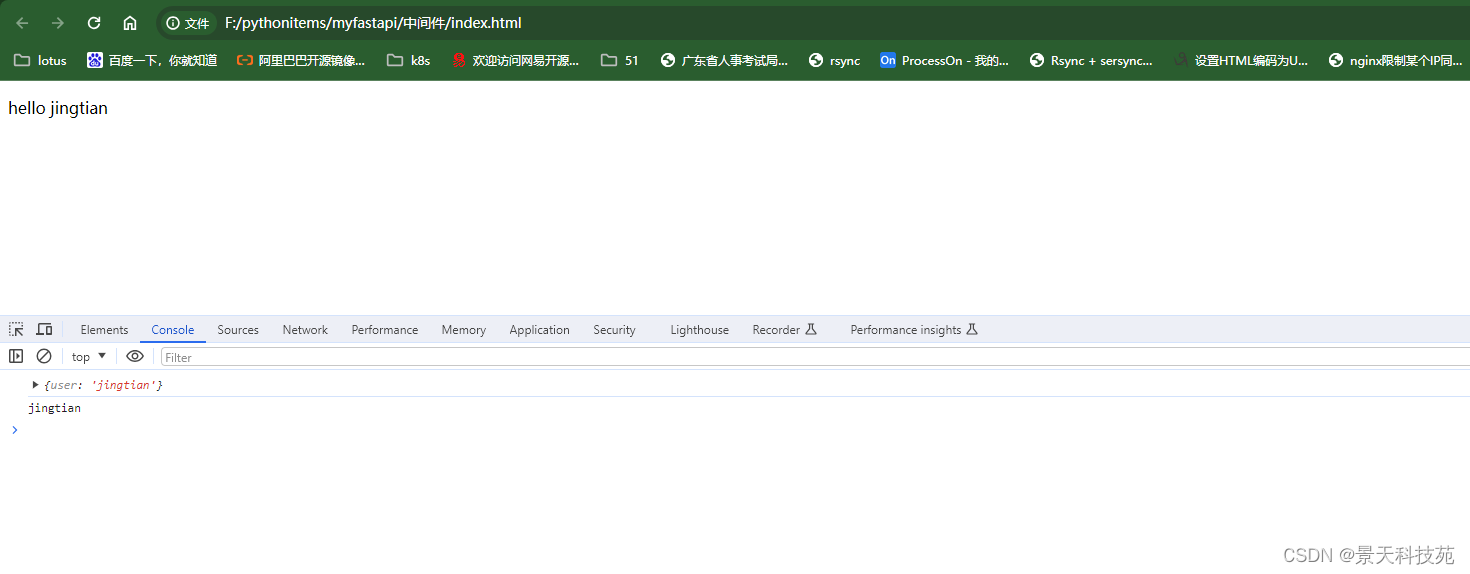Reload the index.html page
This screenshot has width=1470, height=574.
tap(94, 23)
